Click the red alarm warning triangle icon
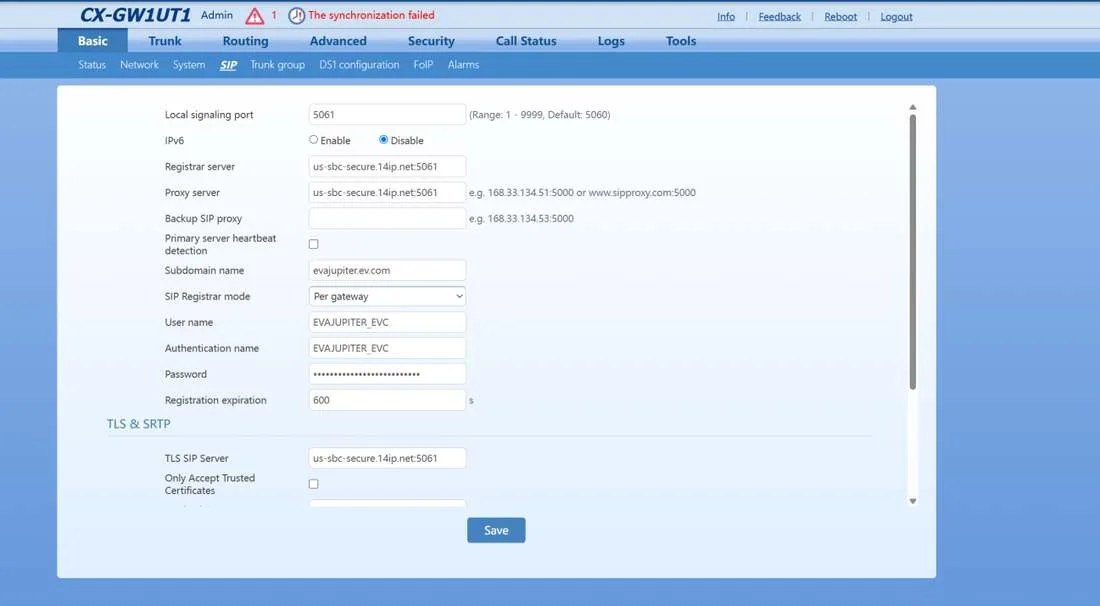 (x=255, y=15)
